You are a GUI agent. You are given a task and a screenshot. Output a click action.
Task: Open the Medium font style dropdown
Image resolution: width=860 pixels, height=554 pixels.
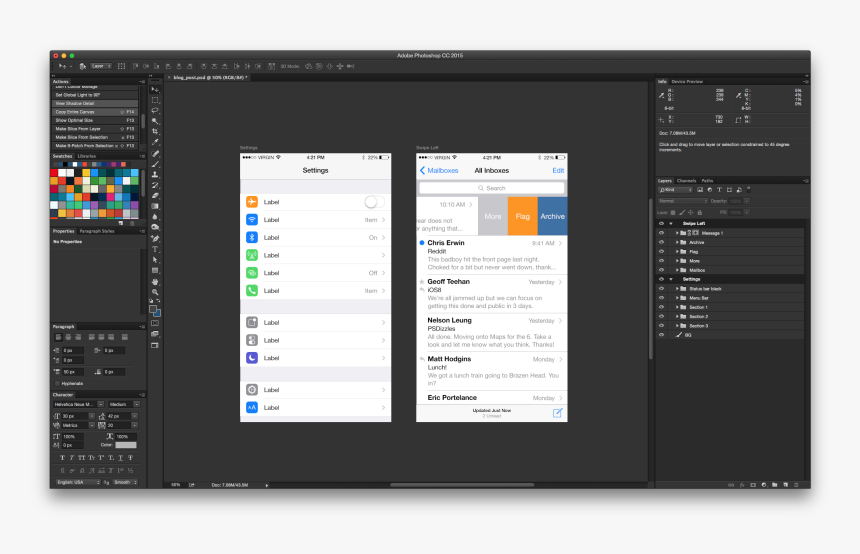[123, 404]
